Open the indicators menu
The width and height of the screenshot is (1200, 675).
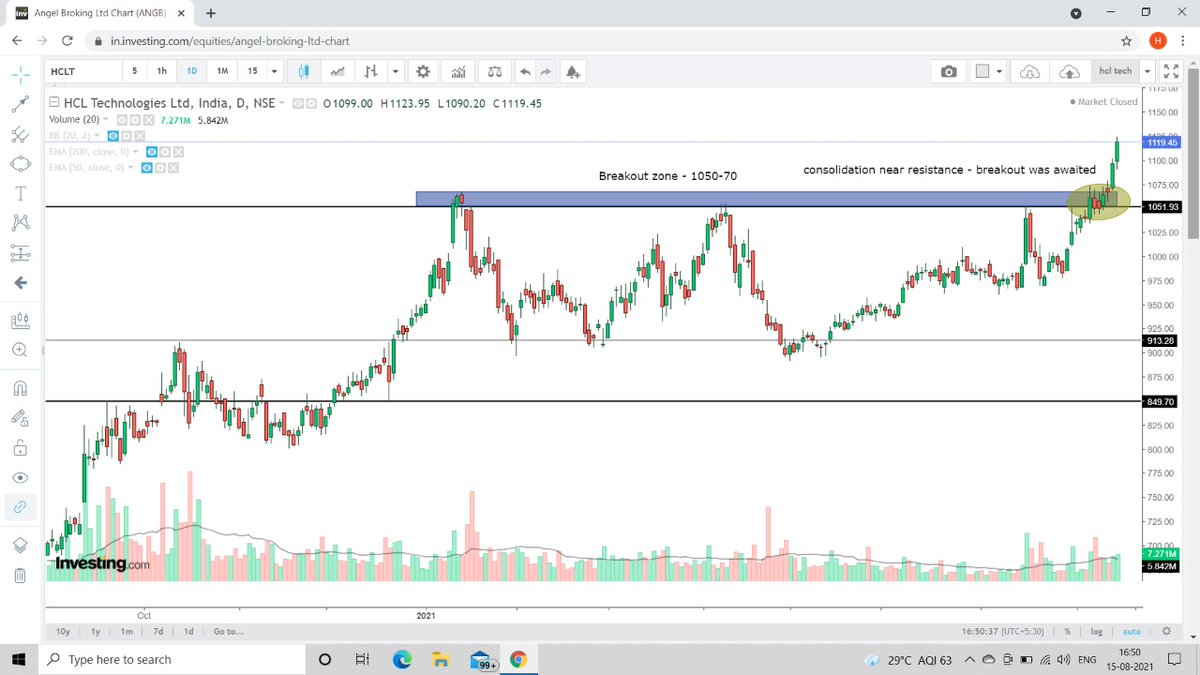pyautogui.click(x=459, y=72)
